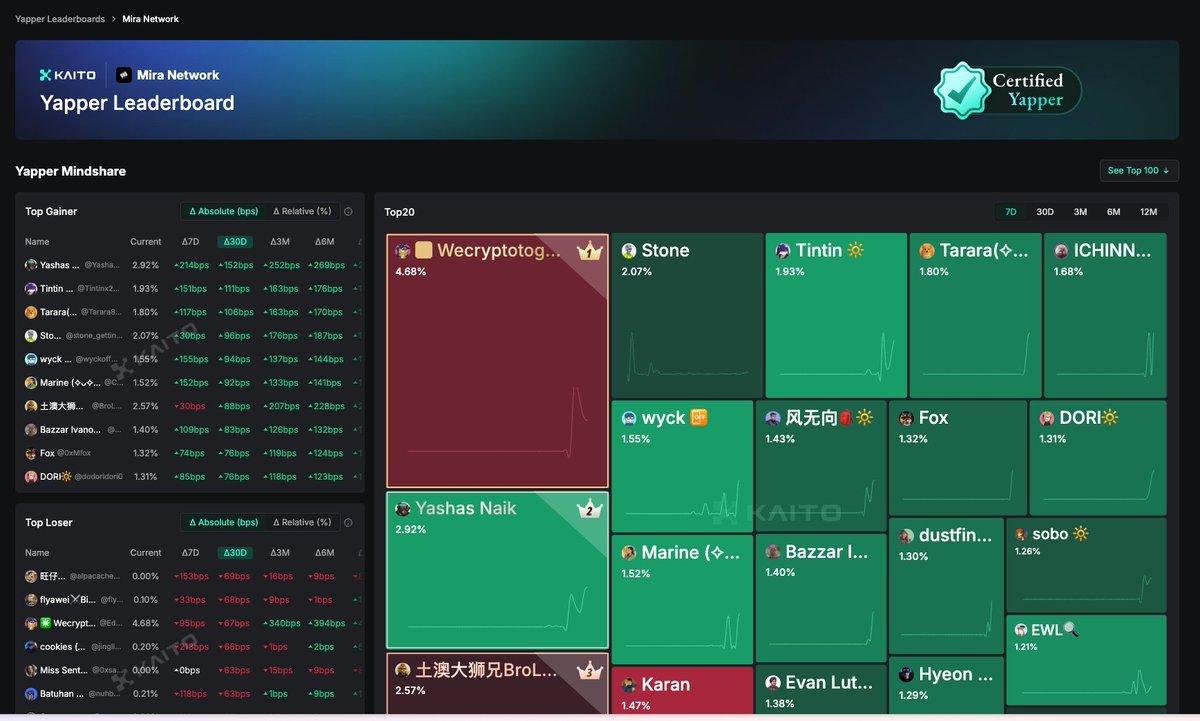Open Top Loser info icon
This screenshot has height=721, width=1200.
348,522
